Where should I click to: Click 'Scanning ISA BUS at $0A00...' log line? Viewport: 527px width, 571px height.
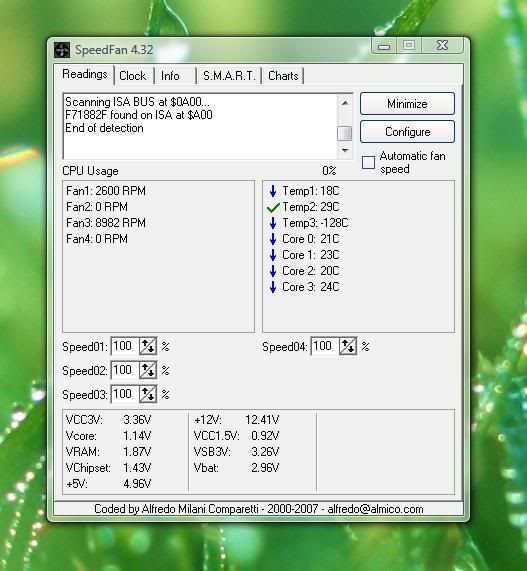[137, 102]
